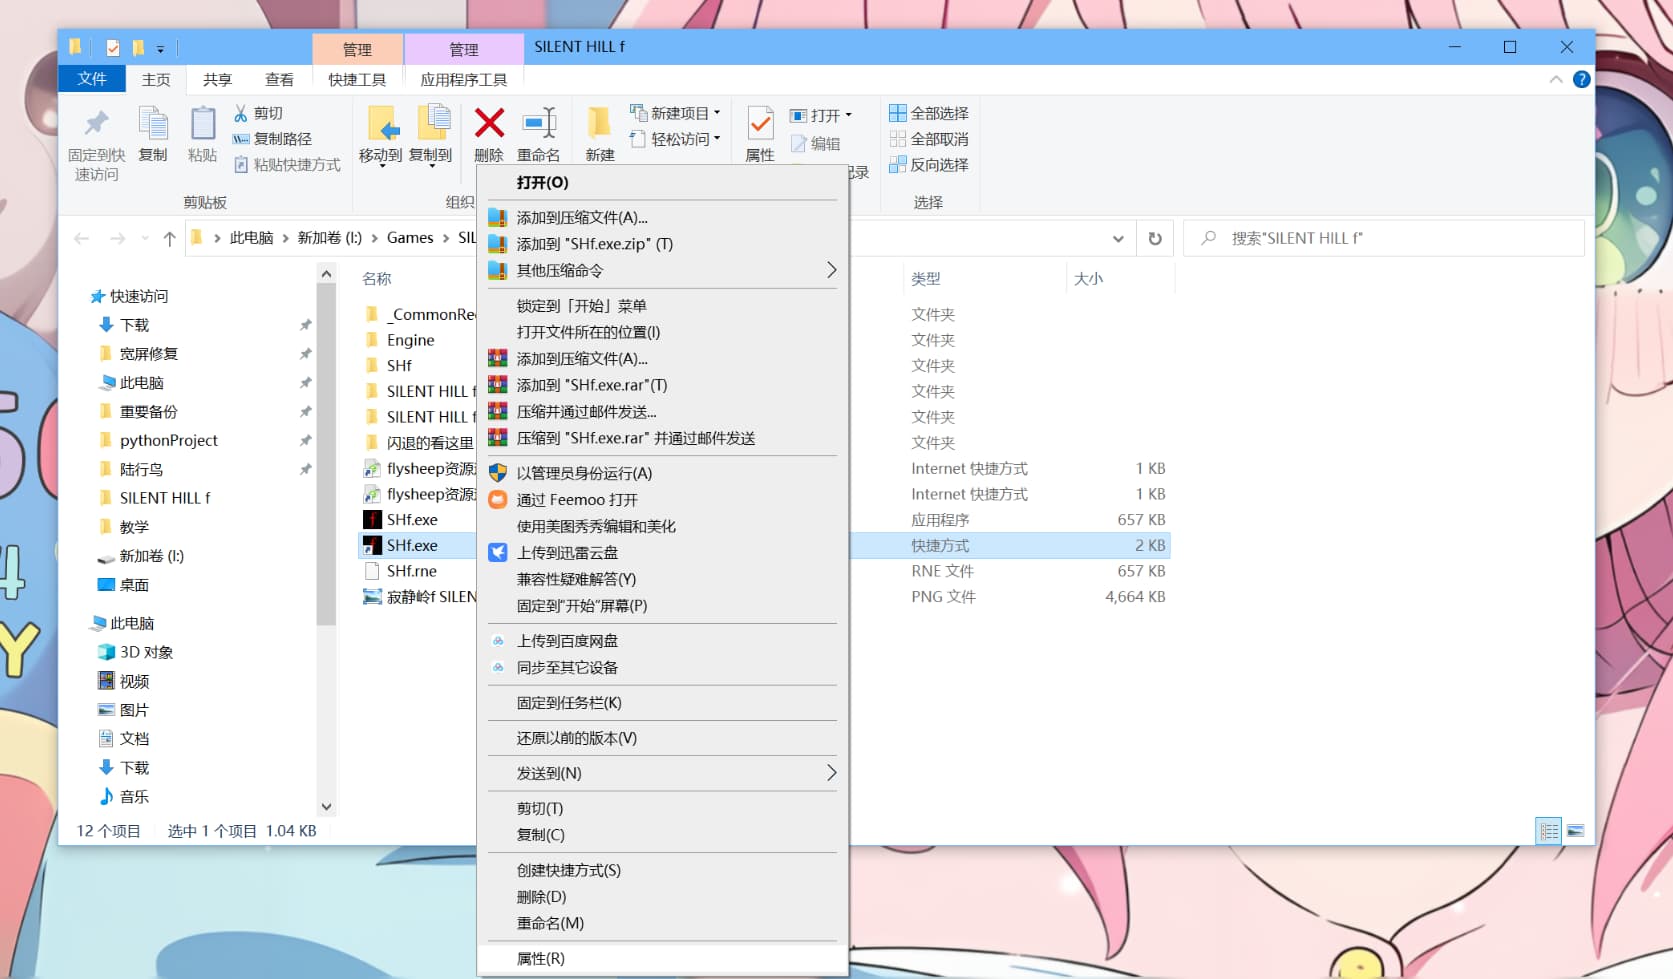Viewport: 1673px width, 979px height.
Task: Switch to the 共享 tab
Action: [217, 80]
